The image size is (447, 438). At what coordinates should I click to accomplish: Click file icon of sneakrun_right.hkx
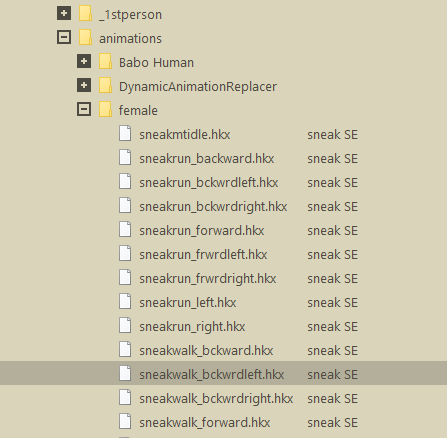(x=125, y=326)
